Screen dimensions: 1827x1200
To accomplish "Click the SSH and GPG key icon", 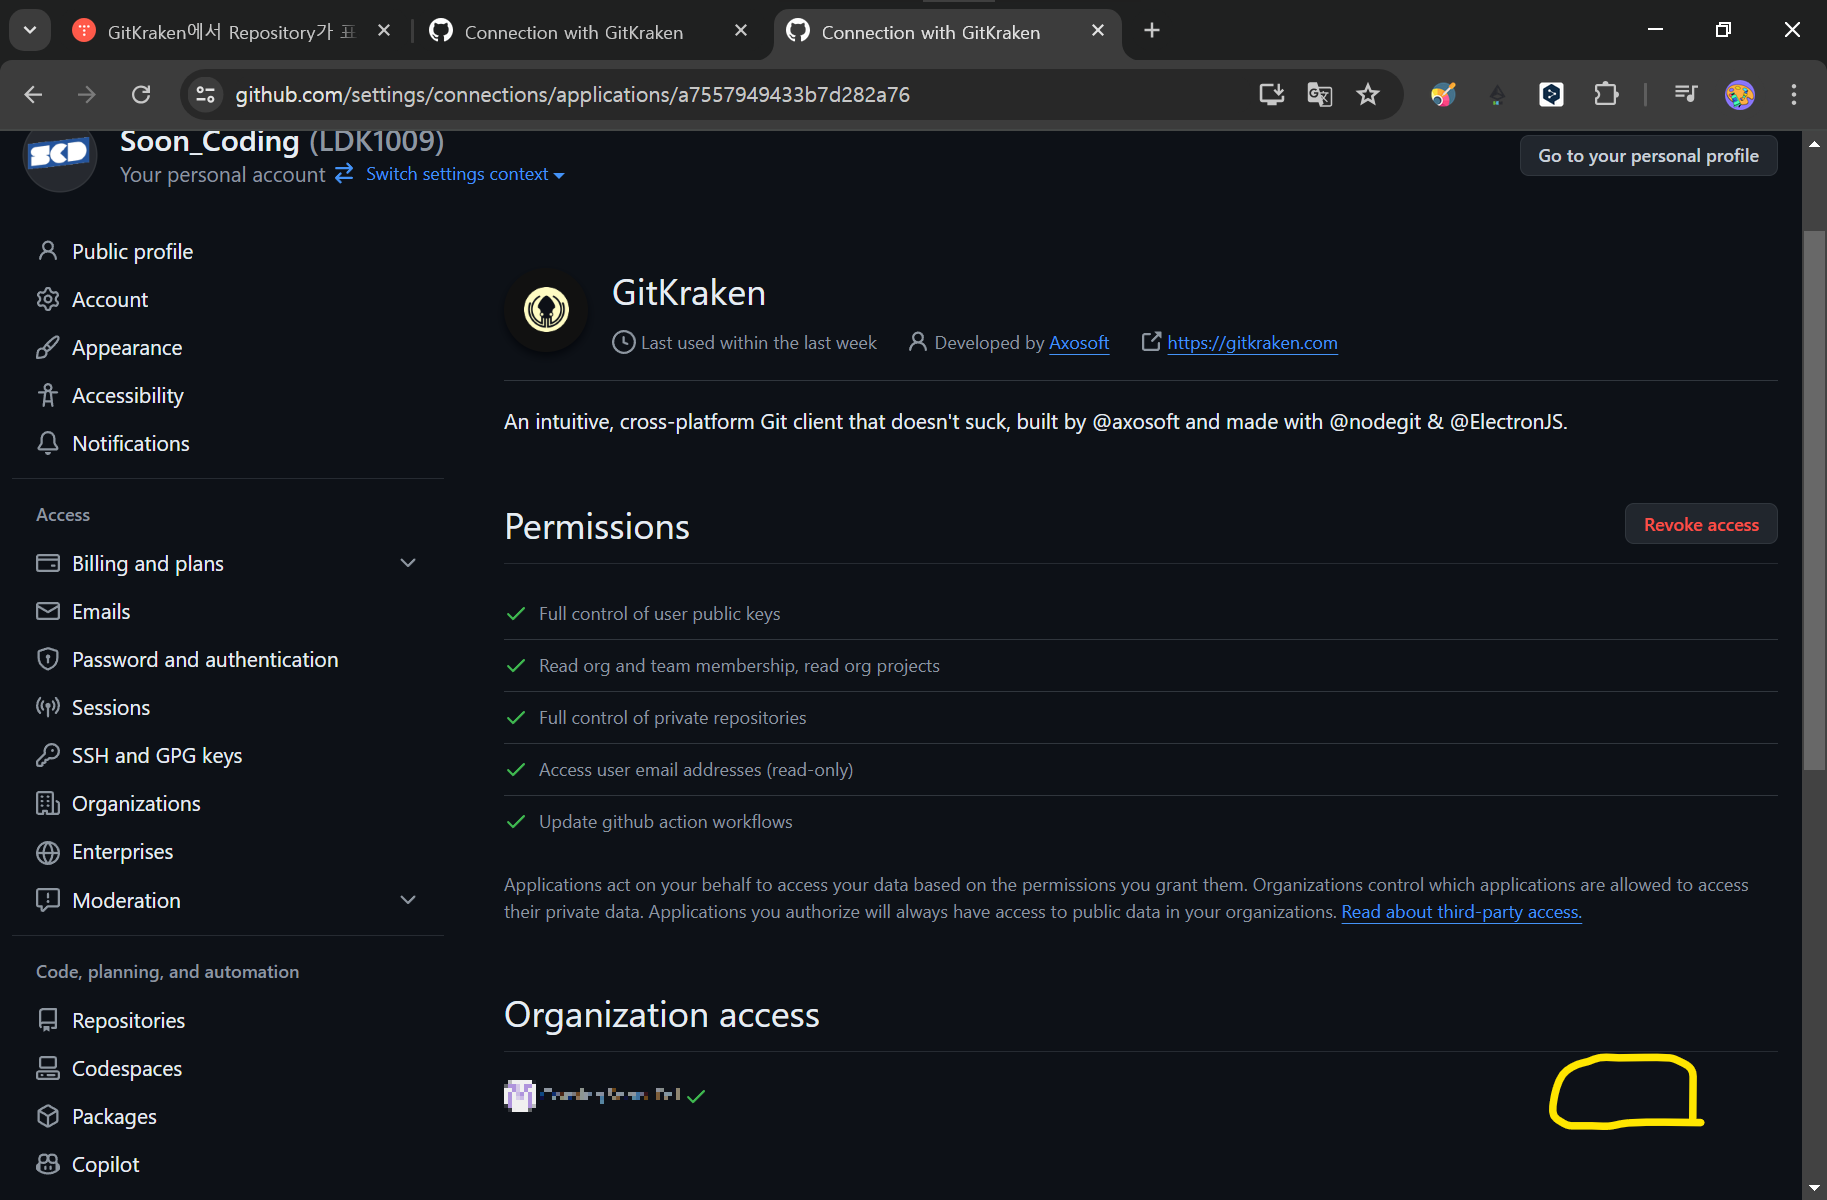I will coord(47,755).
